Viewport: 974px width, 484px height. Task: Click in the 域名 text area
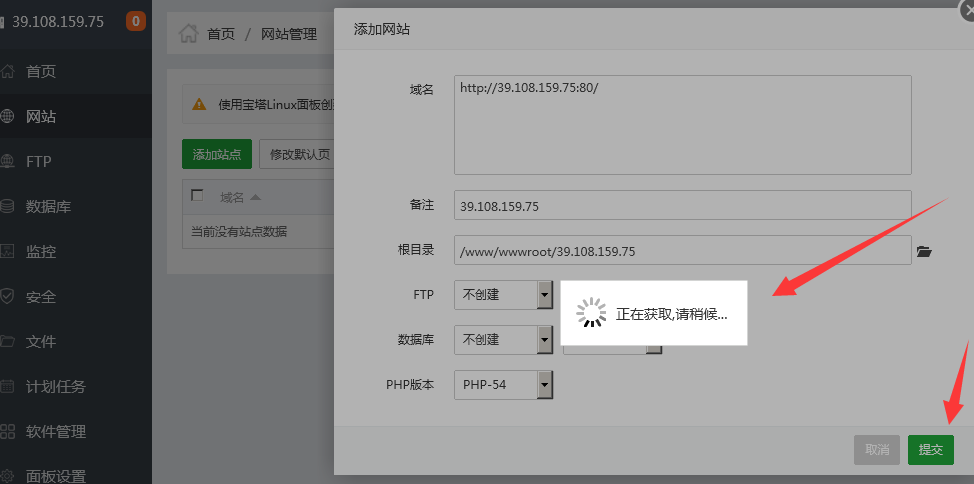click(x=683, y=125)
